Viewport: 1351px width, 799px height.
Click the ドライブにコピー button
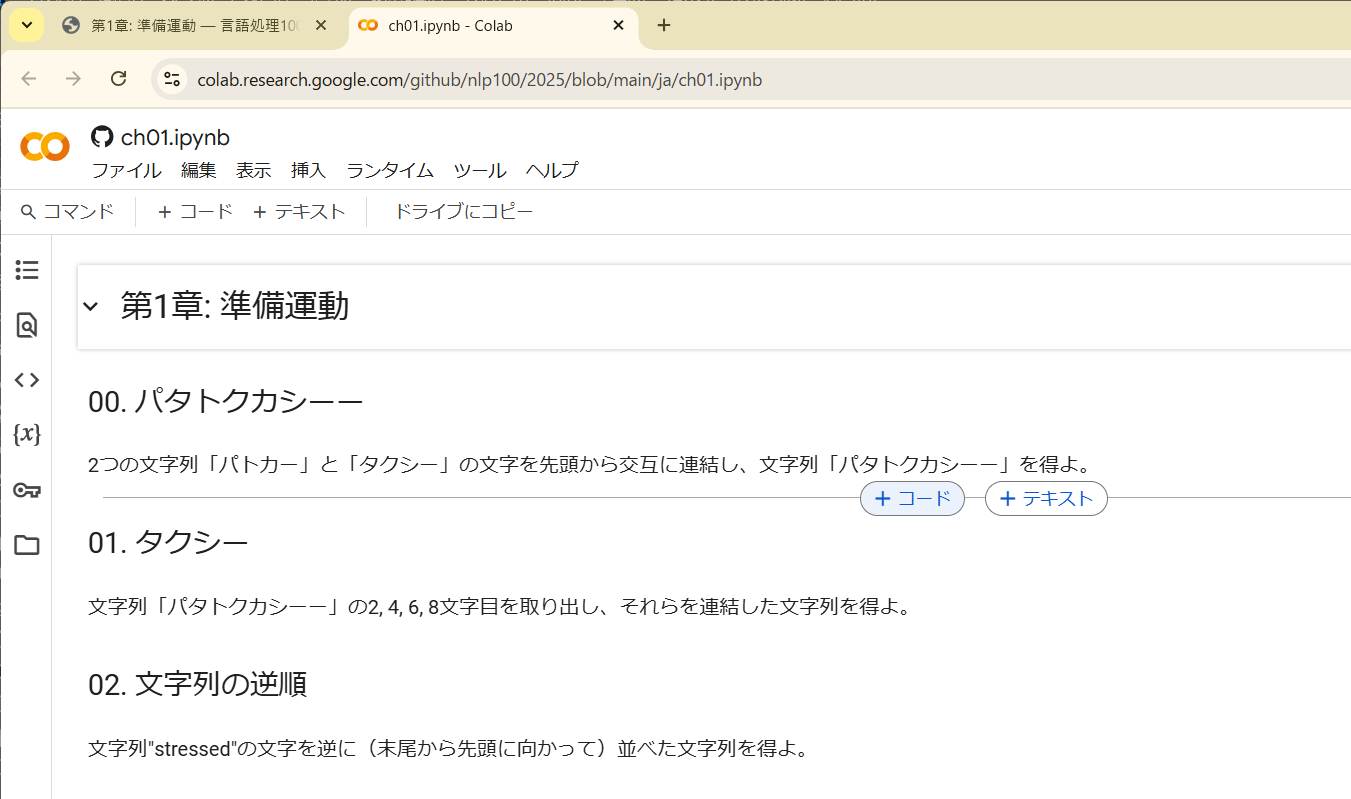pyautogui.click(x=463, y=211)
